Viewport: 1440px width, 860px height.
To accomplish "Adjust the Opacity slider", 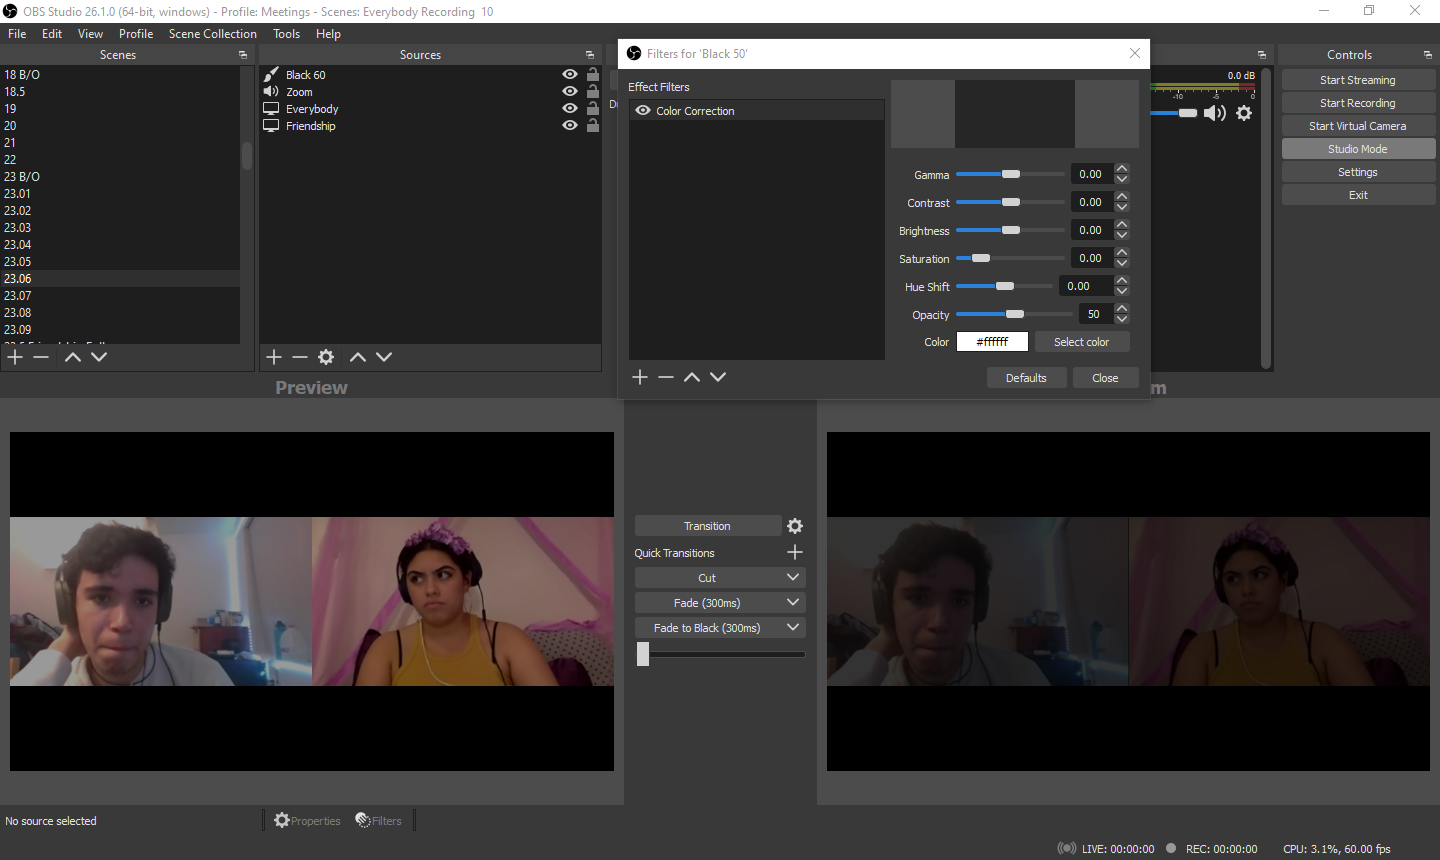I will 1015,314.
